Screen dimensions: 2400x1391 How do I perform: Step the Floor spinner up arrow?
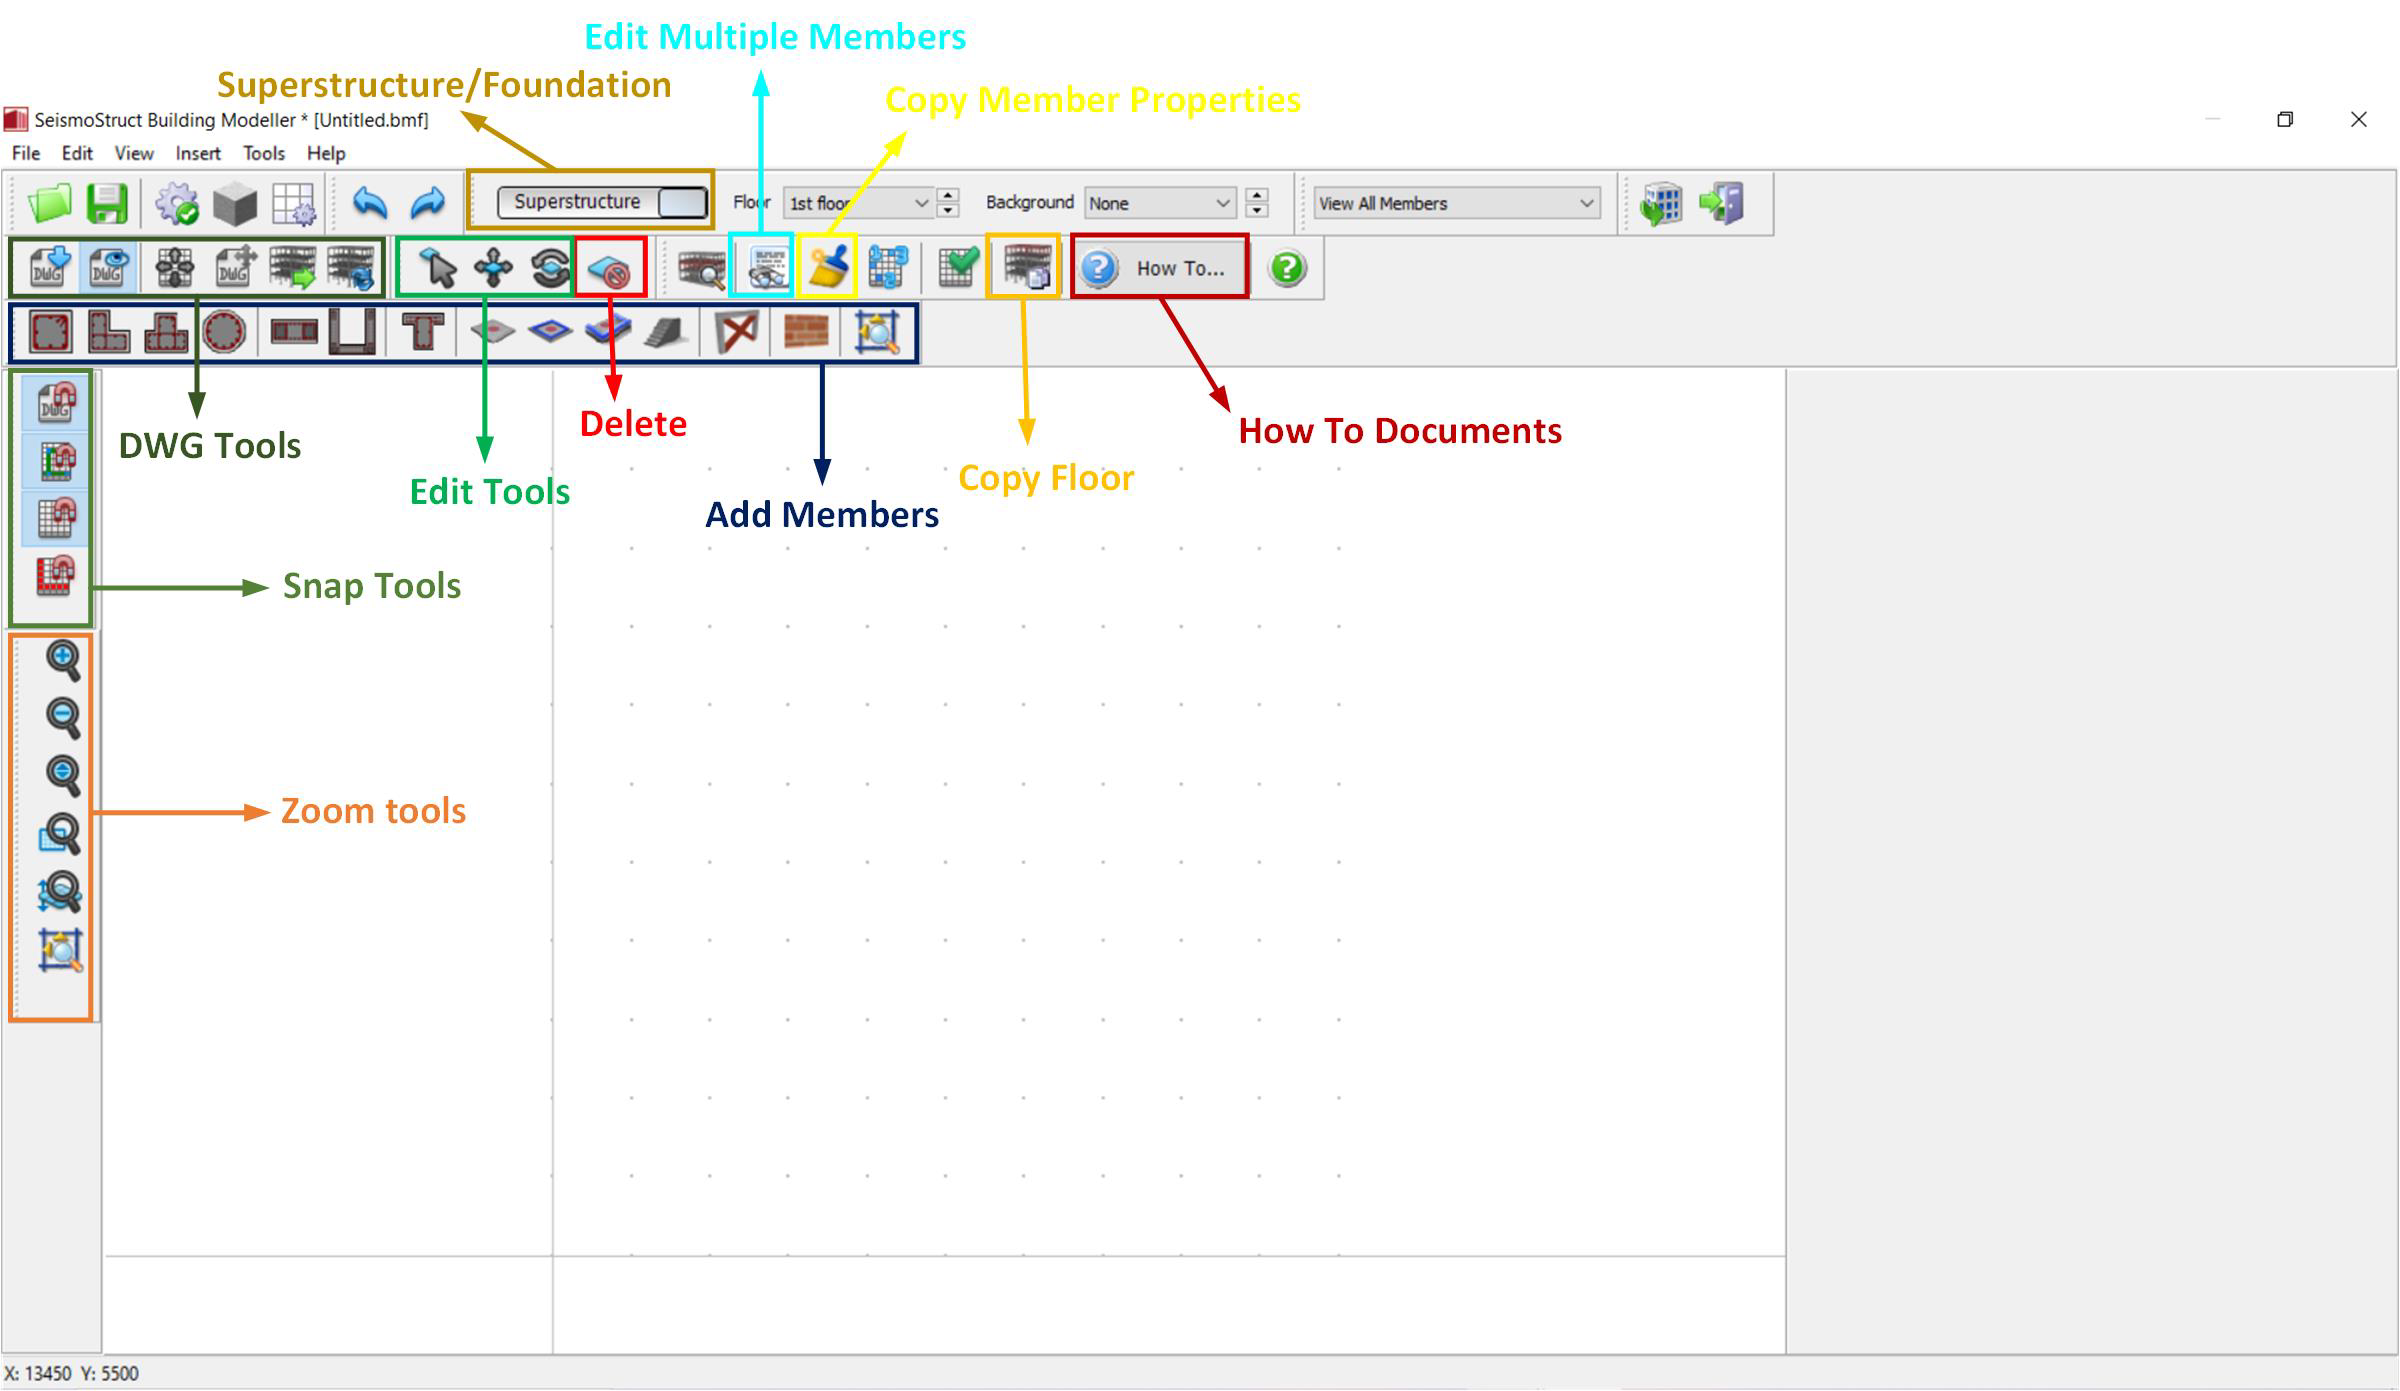[x=949, y=195]
